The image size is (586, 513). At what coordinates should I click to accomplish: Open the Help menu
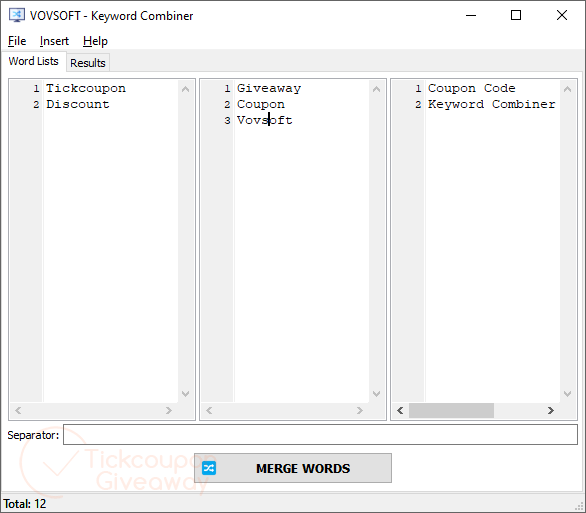(95, 41)
